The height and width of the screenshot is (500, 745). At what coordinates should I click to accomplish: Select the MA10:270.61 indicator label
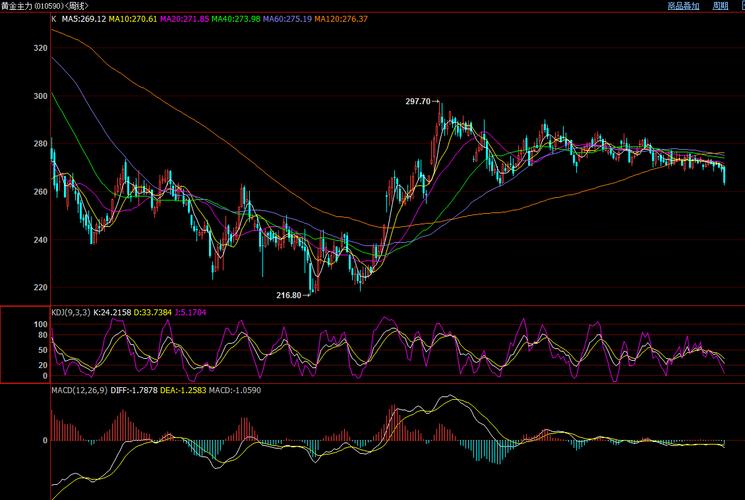click(x=133, y=19)
